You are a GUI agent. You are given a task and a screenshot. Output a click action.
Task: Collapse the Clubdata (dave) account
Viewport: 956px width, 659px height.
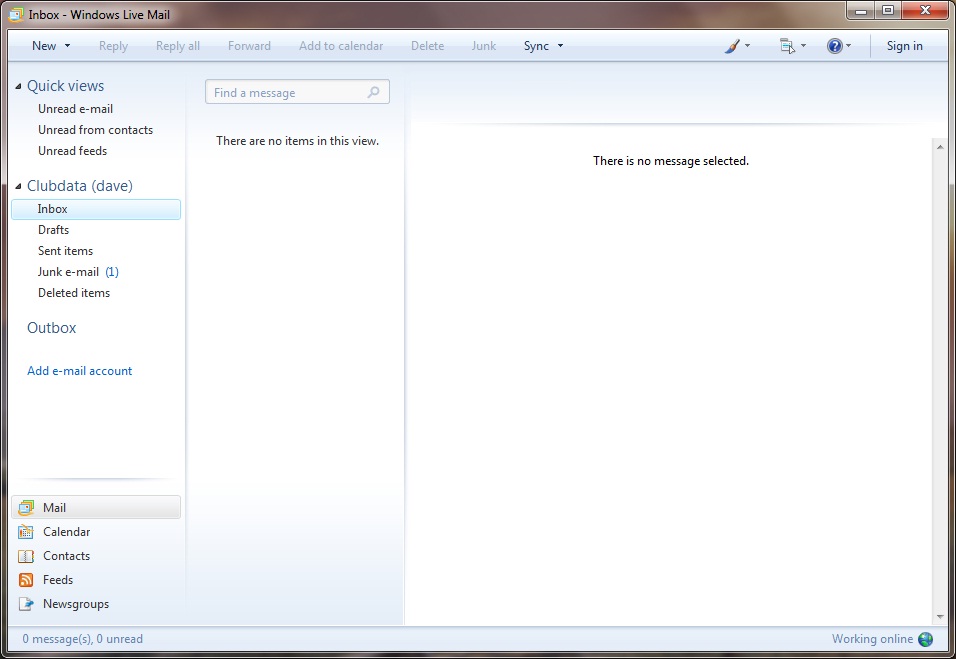(x=18, y=186)
